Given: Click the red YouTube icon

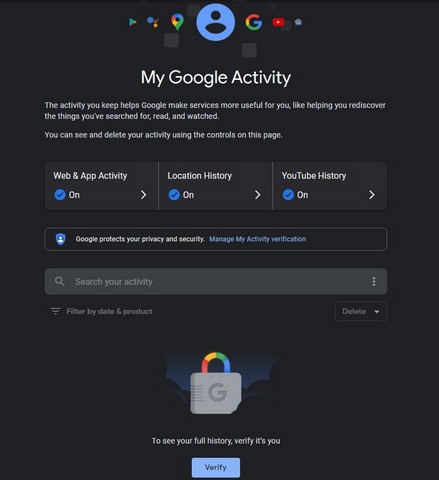Looking at the screenshot, I should click(278, 22).
